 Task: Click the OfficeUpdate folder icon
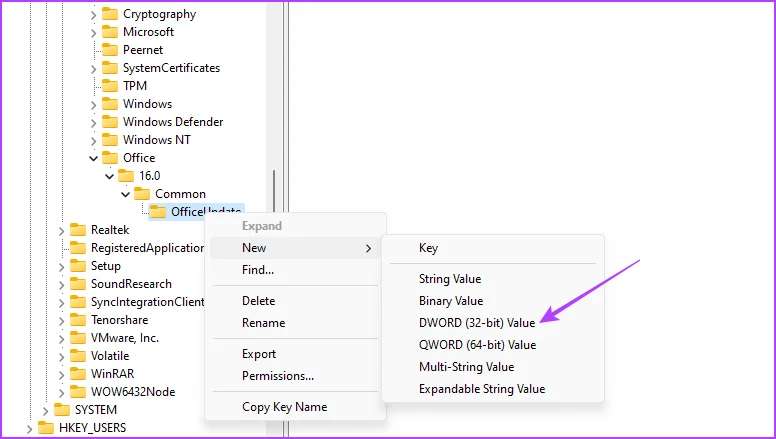point(158,212)
